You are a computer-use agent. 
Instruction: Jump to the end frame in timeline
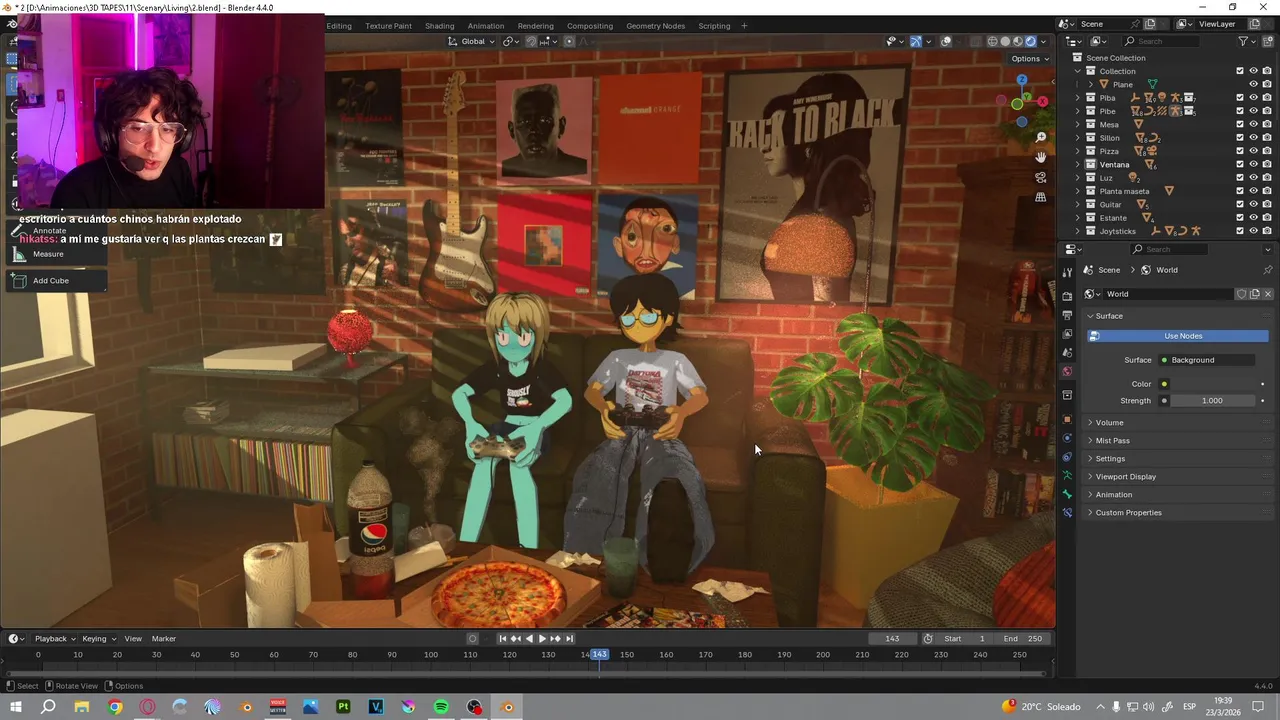pos(569,639)
